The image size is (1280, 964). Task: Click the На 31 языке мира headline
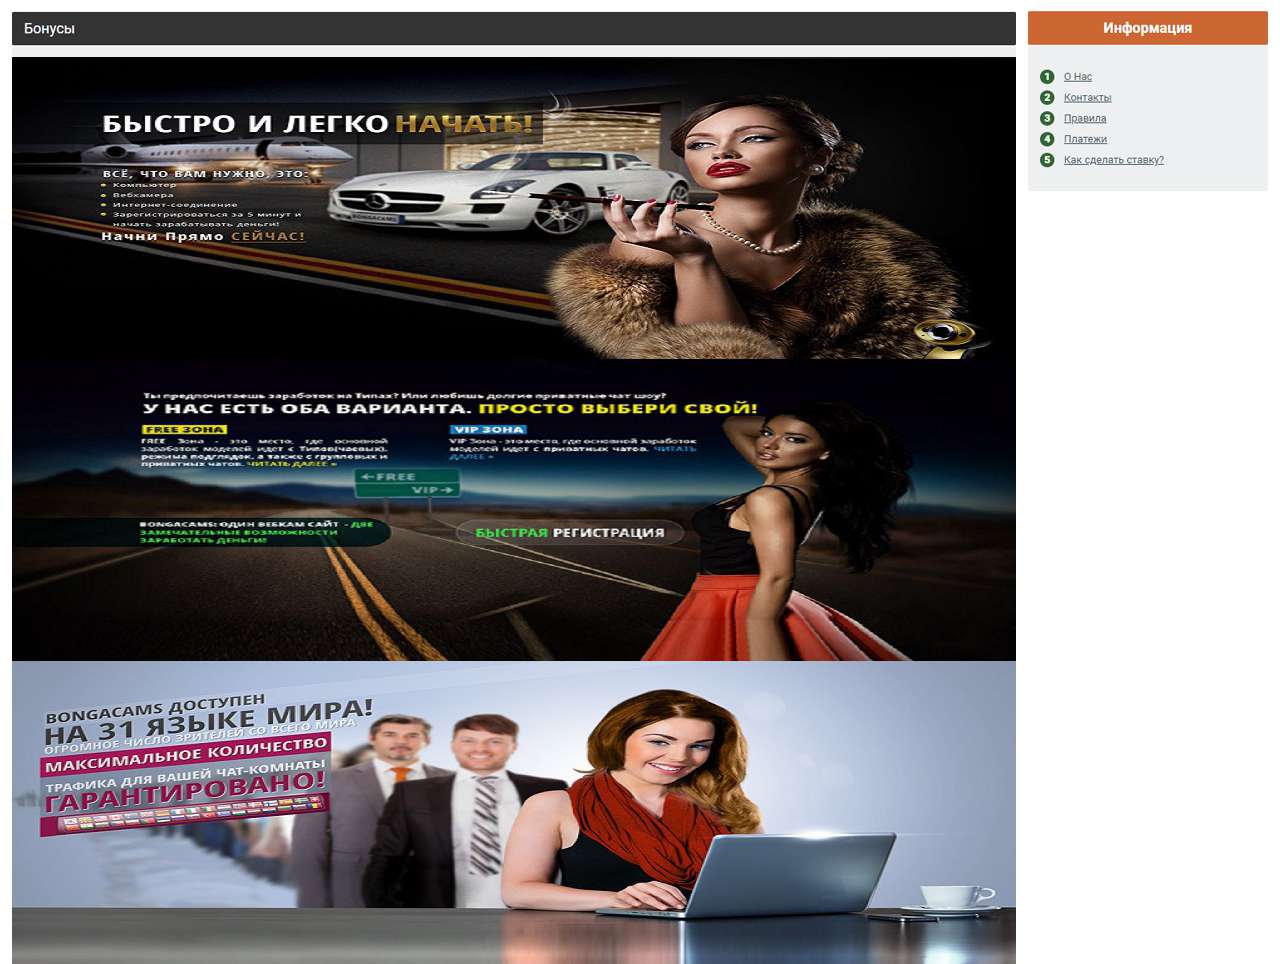208,723
